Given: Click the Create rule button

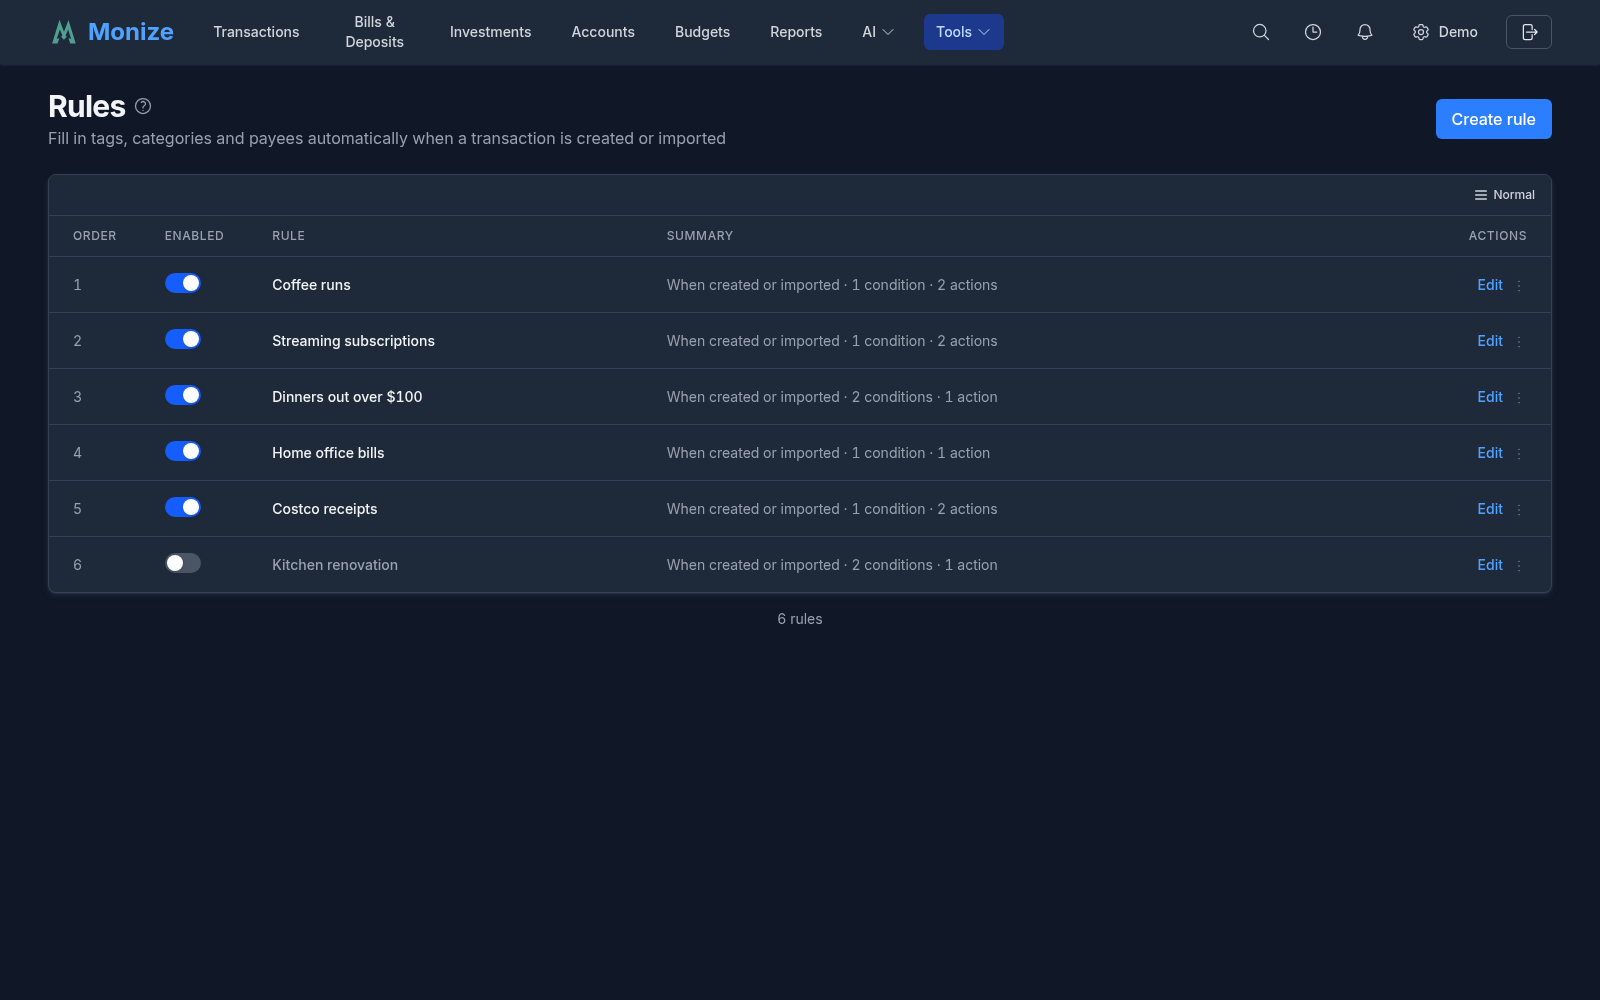Looking at the screenshot, I should click(x=1493, y=119).
